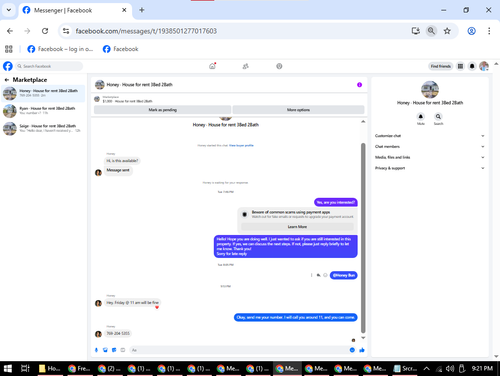Send a thumbs-up like
Image resolution: width=500 pixels, height=376 pixels.
(x=362, y=350)
